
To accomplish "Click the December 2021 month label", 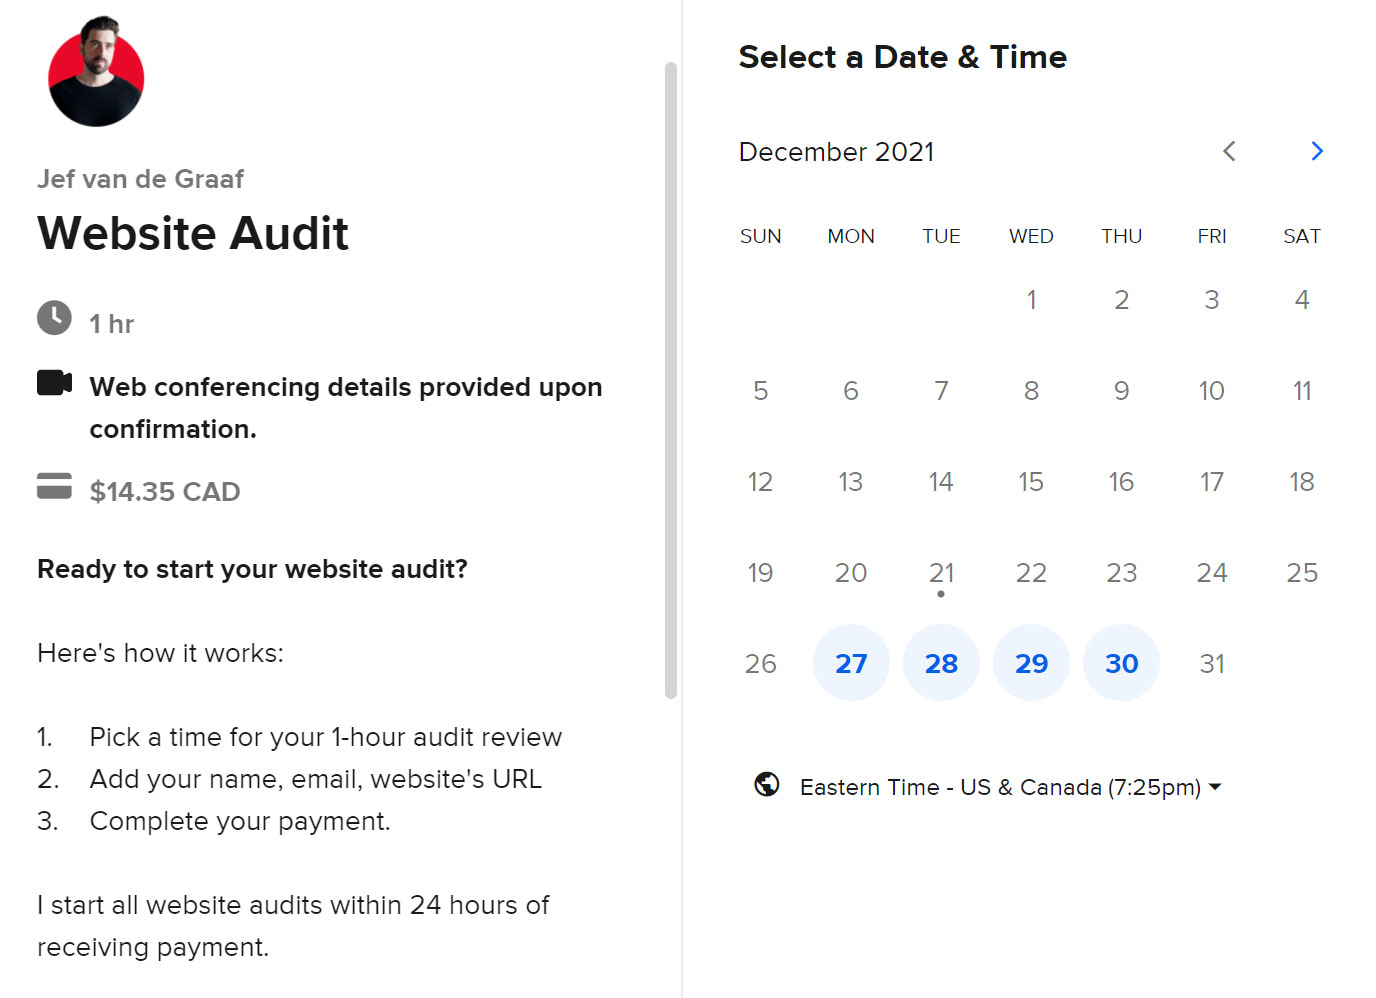I will tap(836, 152).
